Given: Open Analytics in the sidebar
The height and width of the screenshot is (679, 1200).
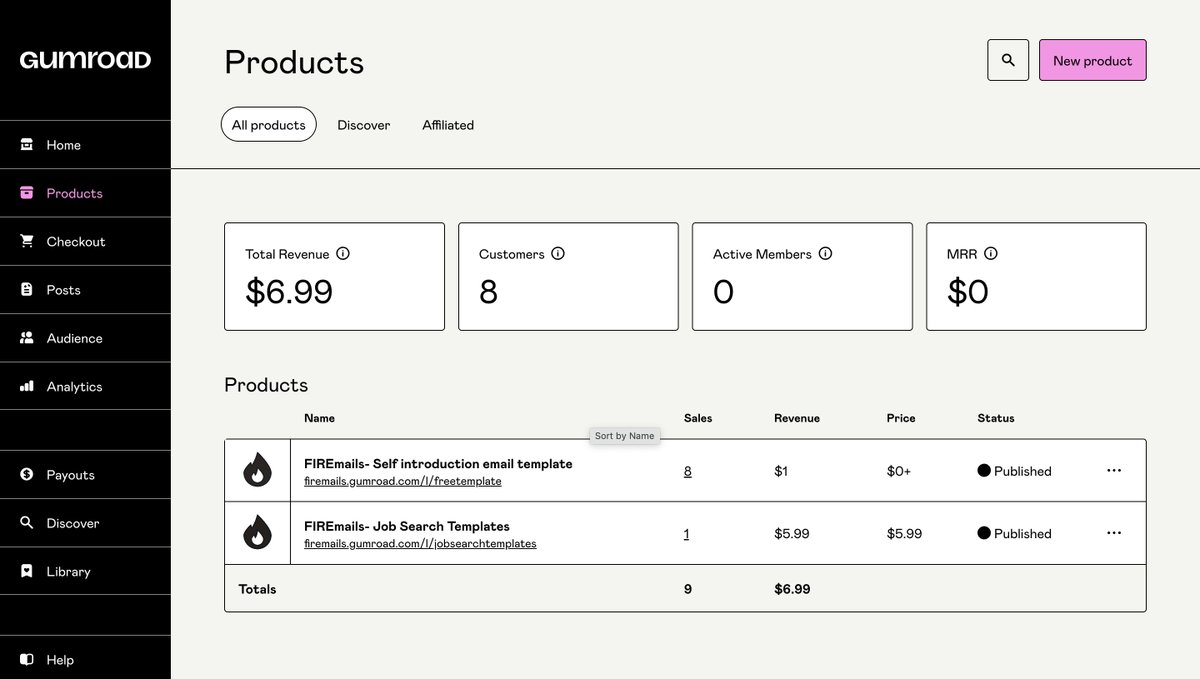Looking at the screenshot, I should click(85, 386).
